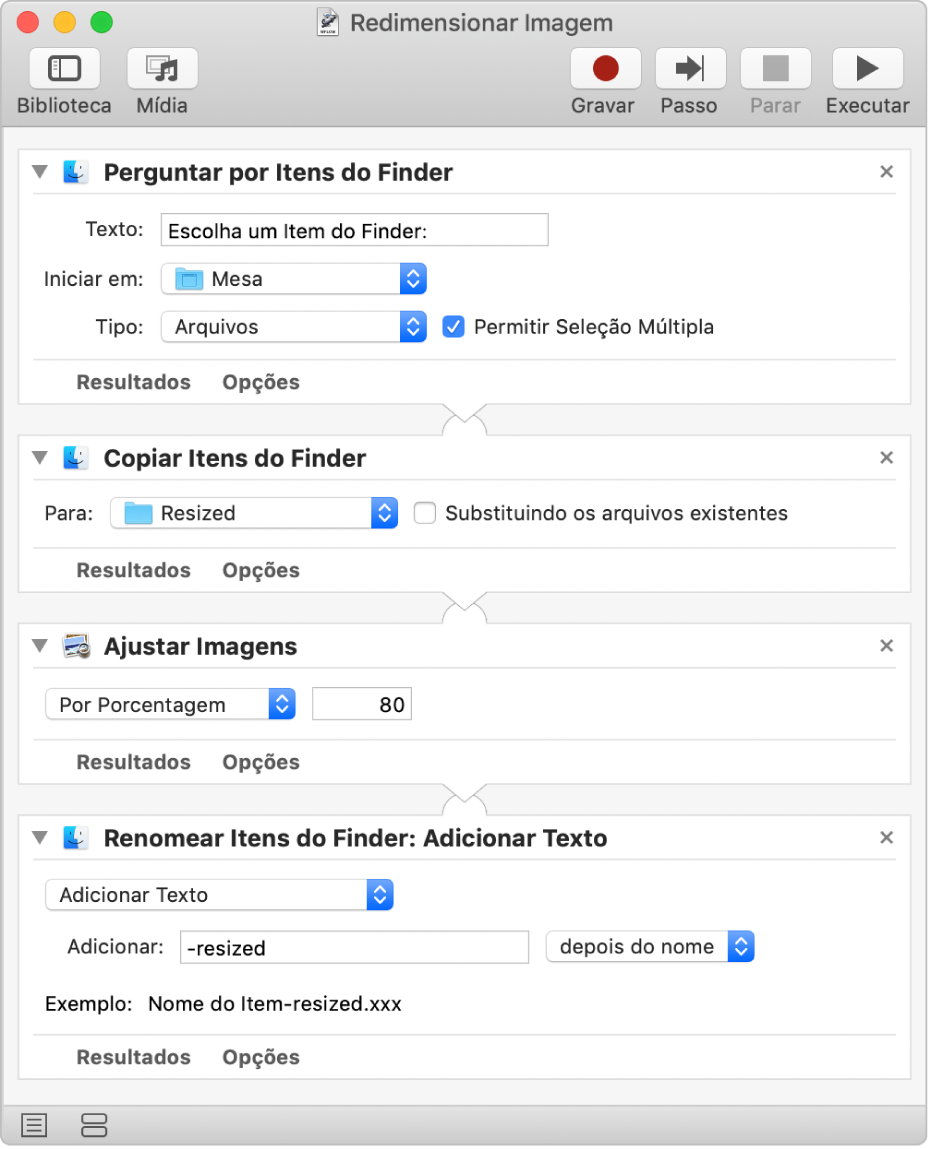Open the depois do nome dropdown

pyautogui.click(x=650, y=946)
